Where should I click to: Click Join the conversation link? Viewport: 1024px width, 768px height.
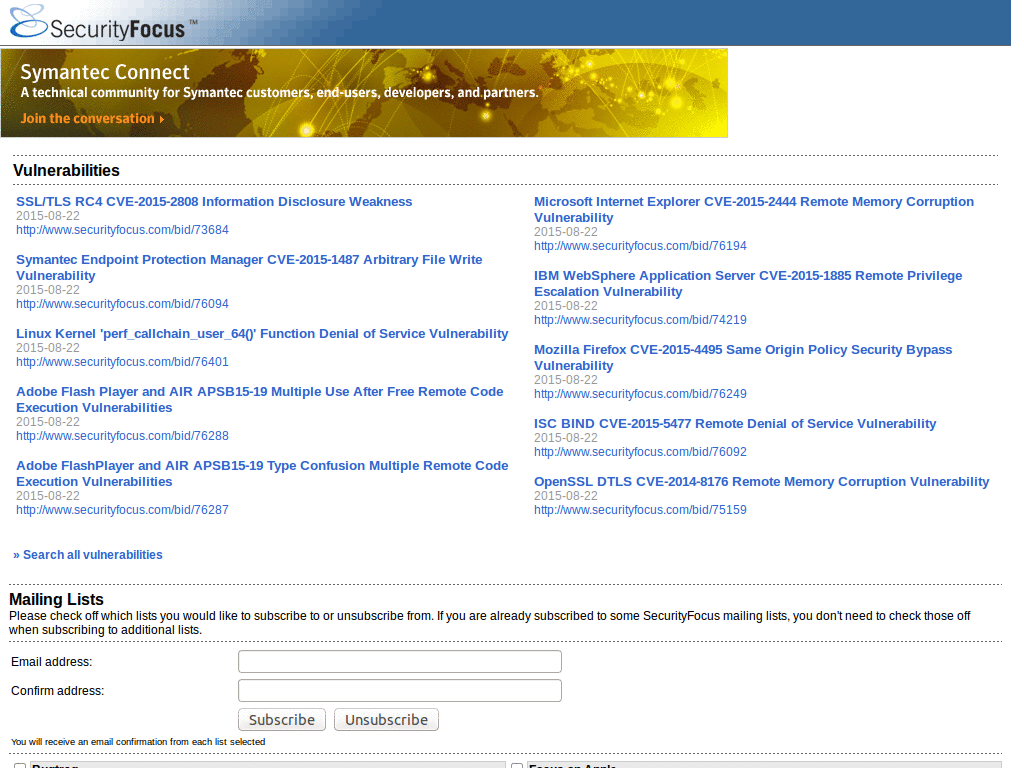(92, 119)
